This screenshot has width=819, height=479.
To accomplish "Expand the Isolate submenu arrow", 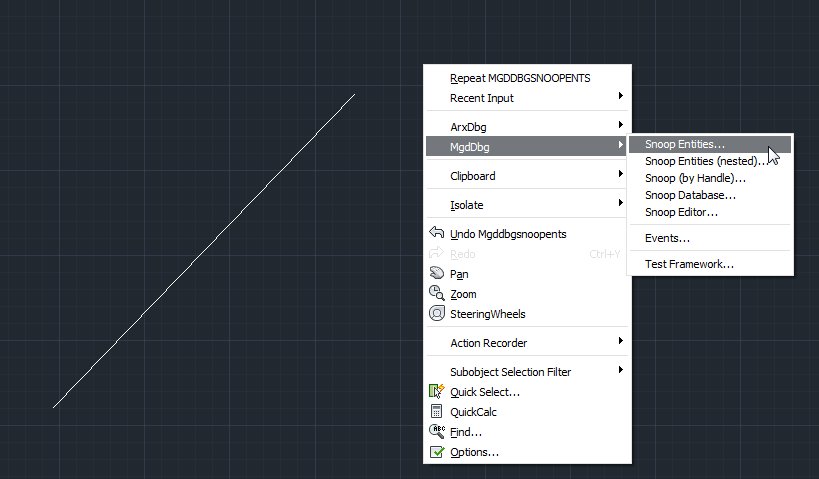I will (621, 203).
